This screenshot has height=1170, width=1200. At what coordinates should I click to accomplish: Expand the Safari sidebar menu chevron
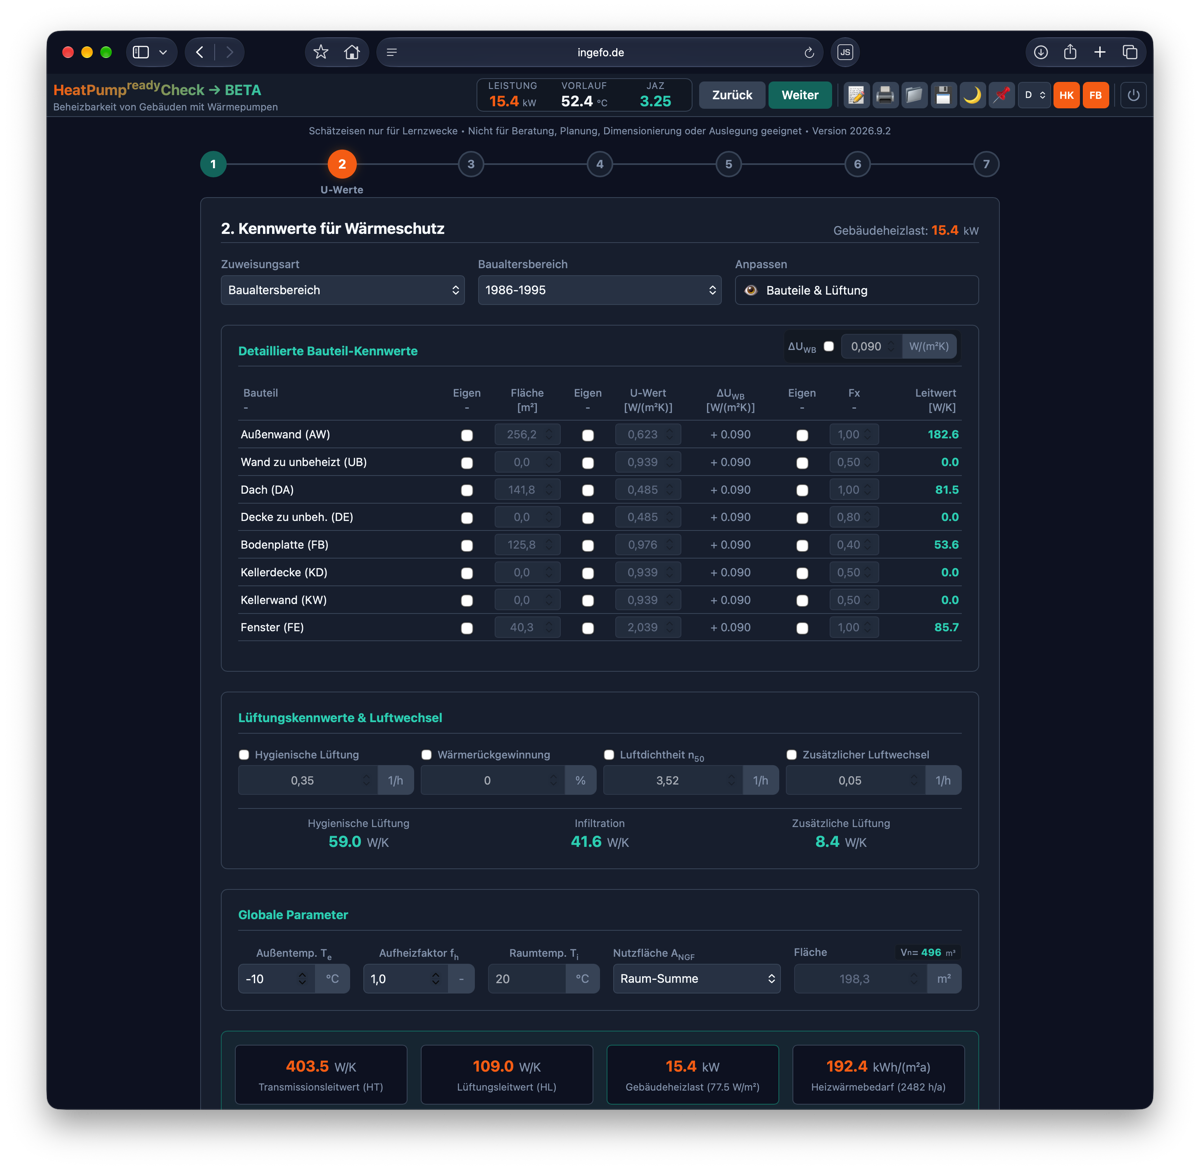click(x=163, y=52)
